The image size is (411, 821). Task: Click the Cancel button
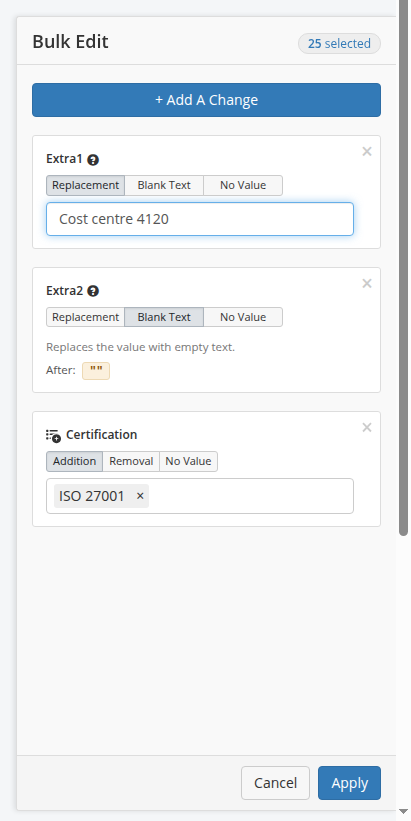275,783
